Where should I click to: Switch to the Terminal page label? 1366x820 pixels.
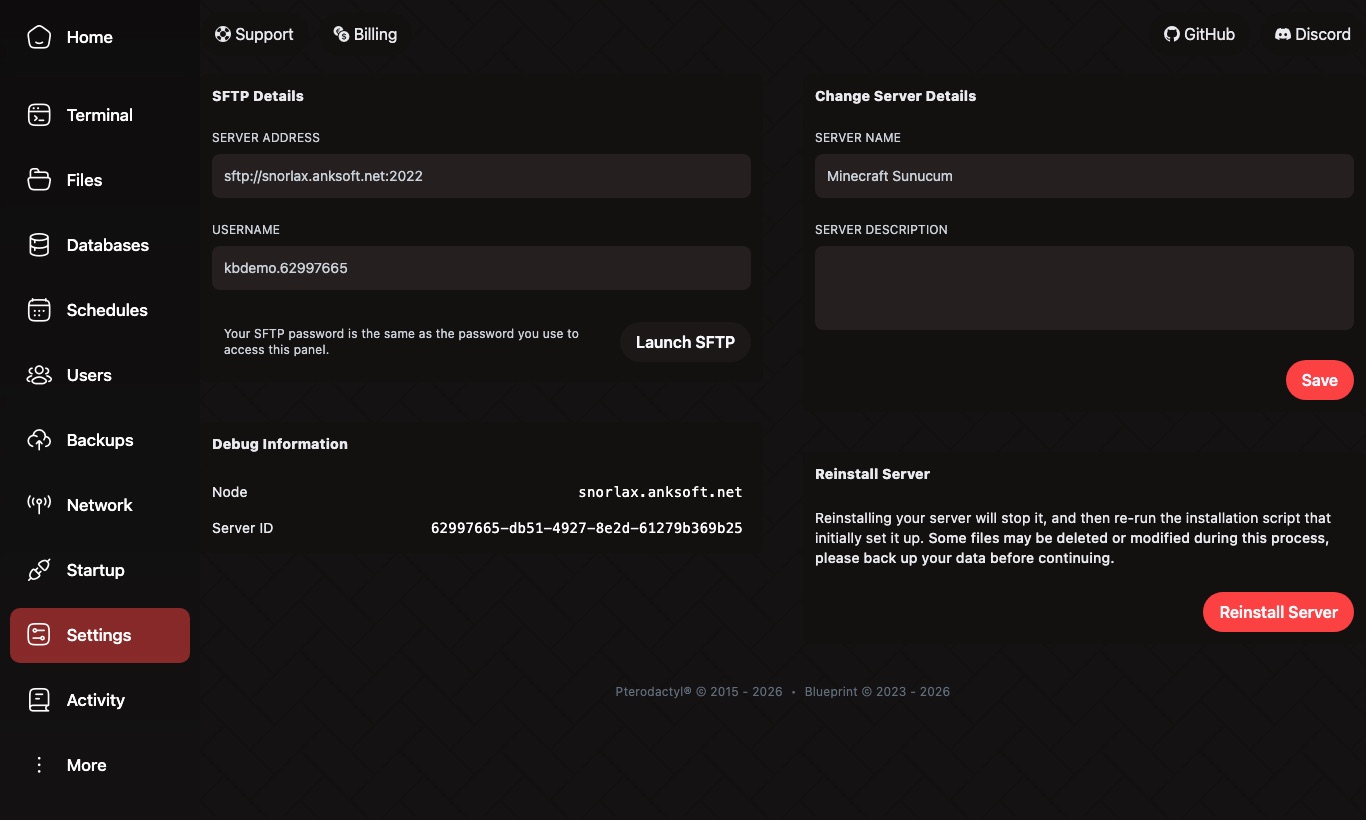[x=100, y=115]
